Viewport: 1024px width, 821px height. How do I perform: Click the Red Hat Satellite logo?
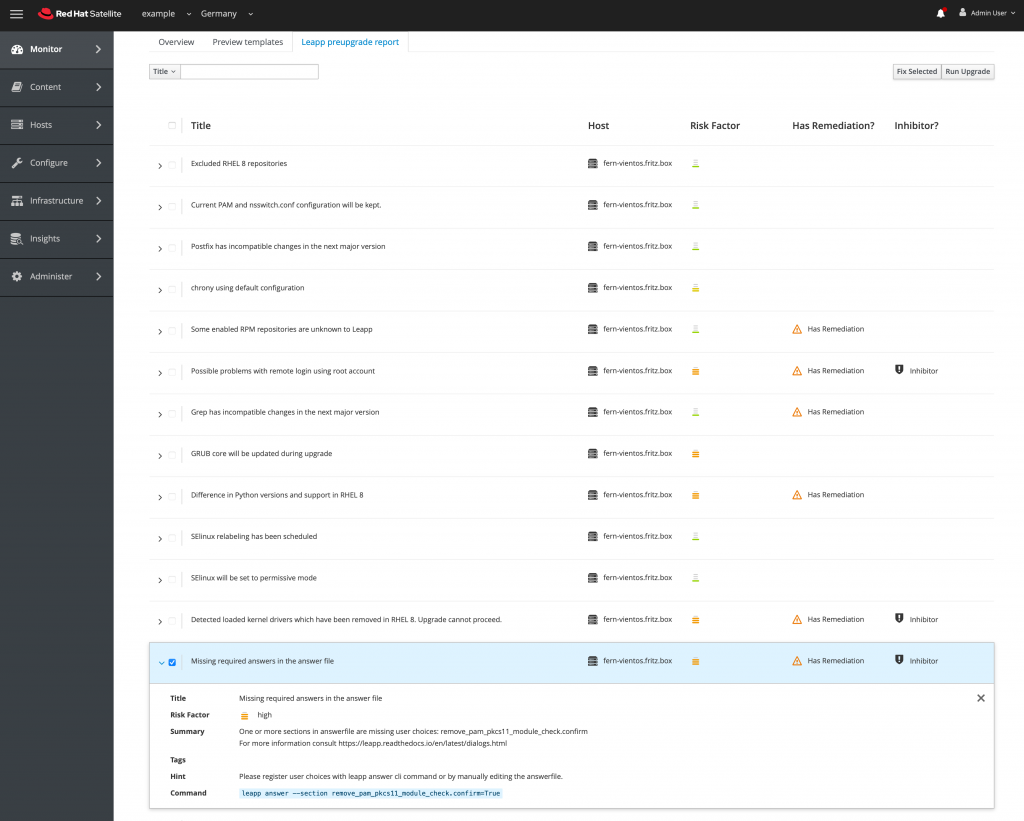pyautogui.click(x=80, y=14)
